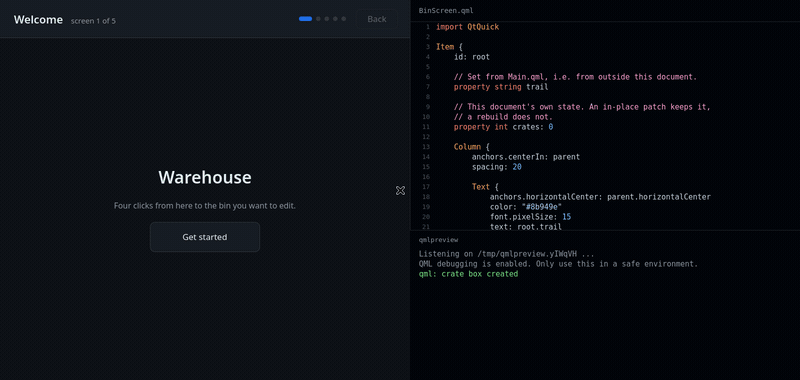This screenshot has width=800, height=380.
Task: Click the 'text: root.trail' line
Action: click(526, 226)
